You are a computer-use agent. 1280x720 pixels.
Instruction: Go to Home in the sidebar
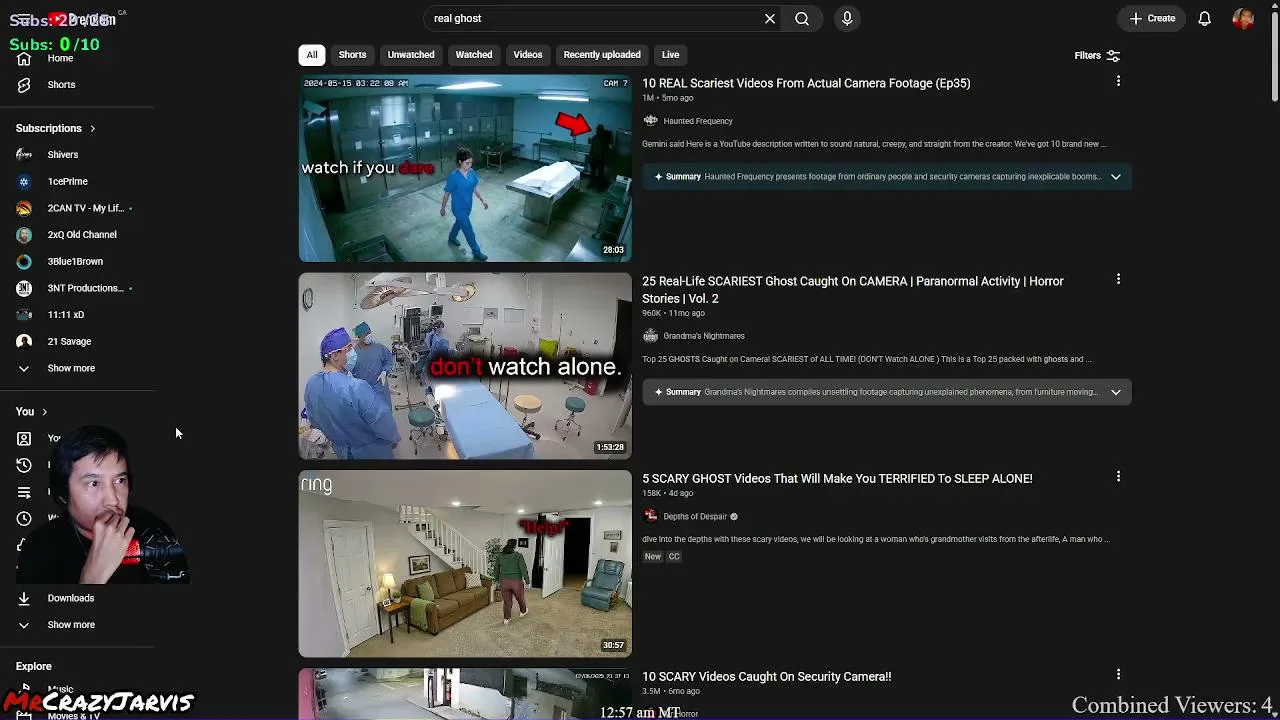(x=60, y=58)
